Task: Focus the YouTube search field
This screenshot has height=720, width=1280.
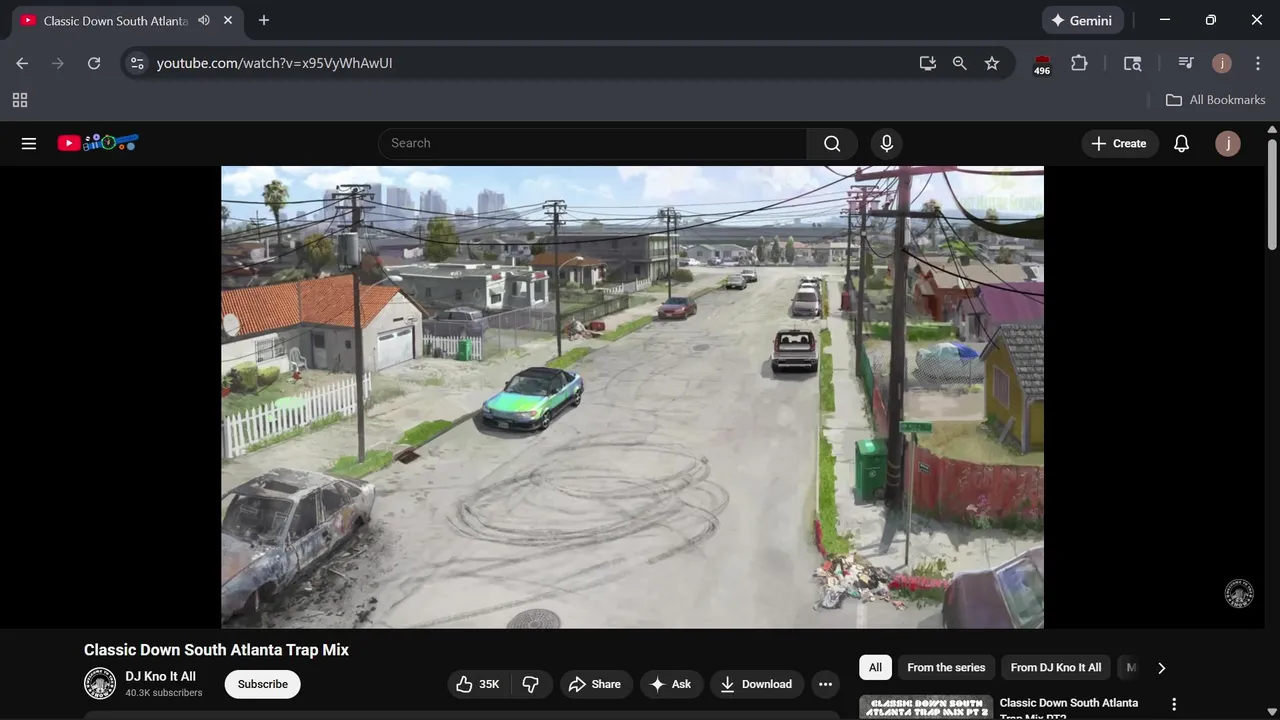Action: 593,143
